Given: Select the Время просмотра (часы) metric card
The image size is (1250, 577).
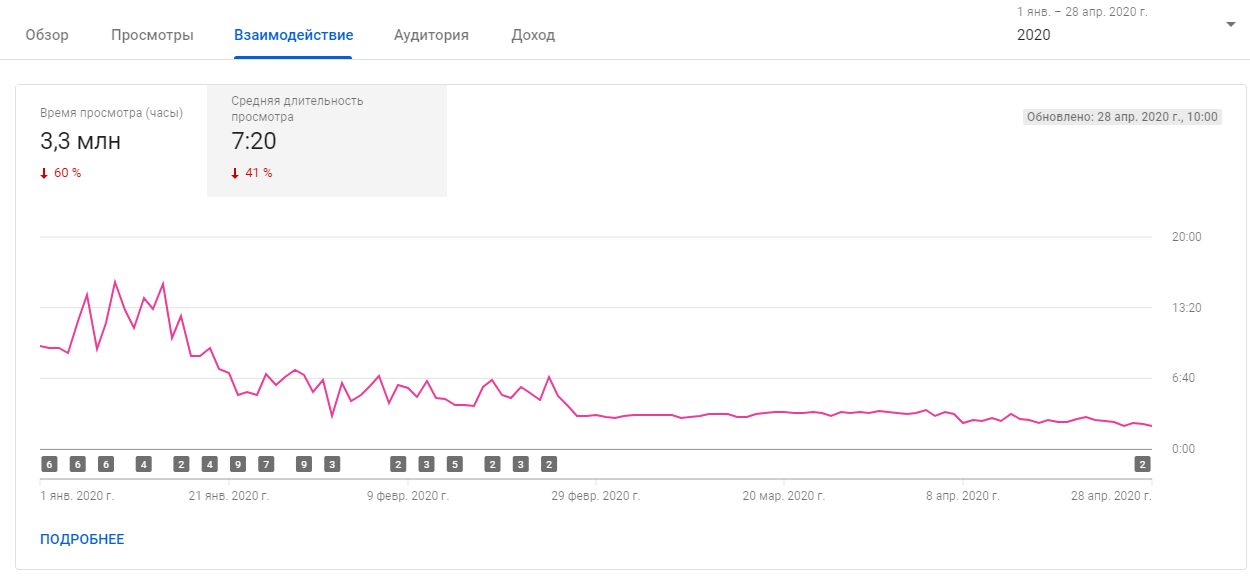Looking at the screenshot, I should coord(111,141).
